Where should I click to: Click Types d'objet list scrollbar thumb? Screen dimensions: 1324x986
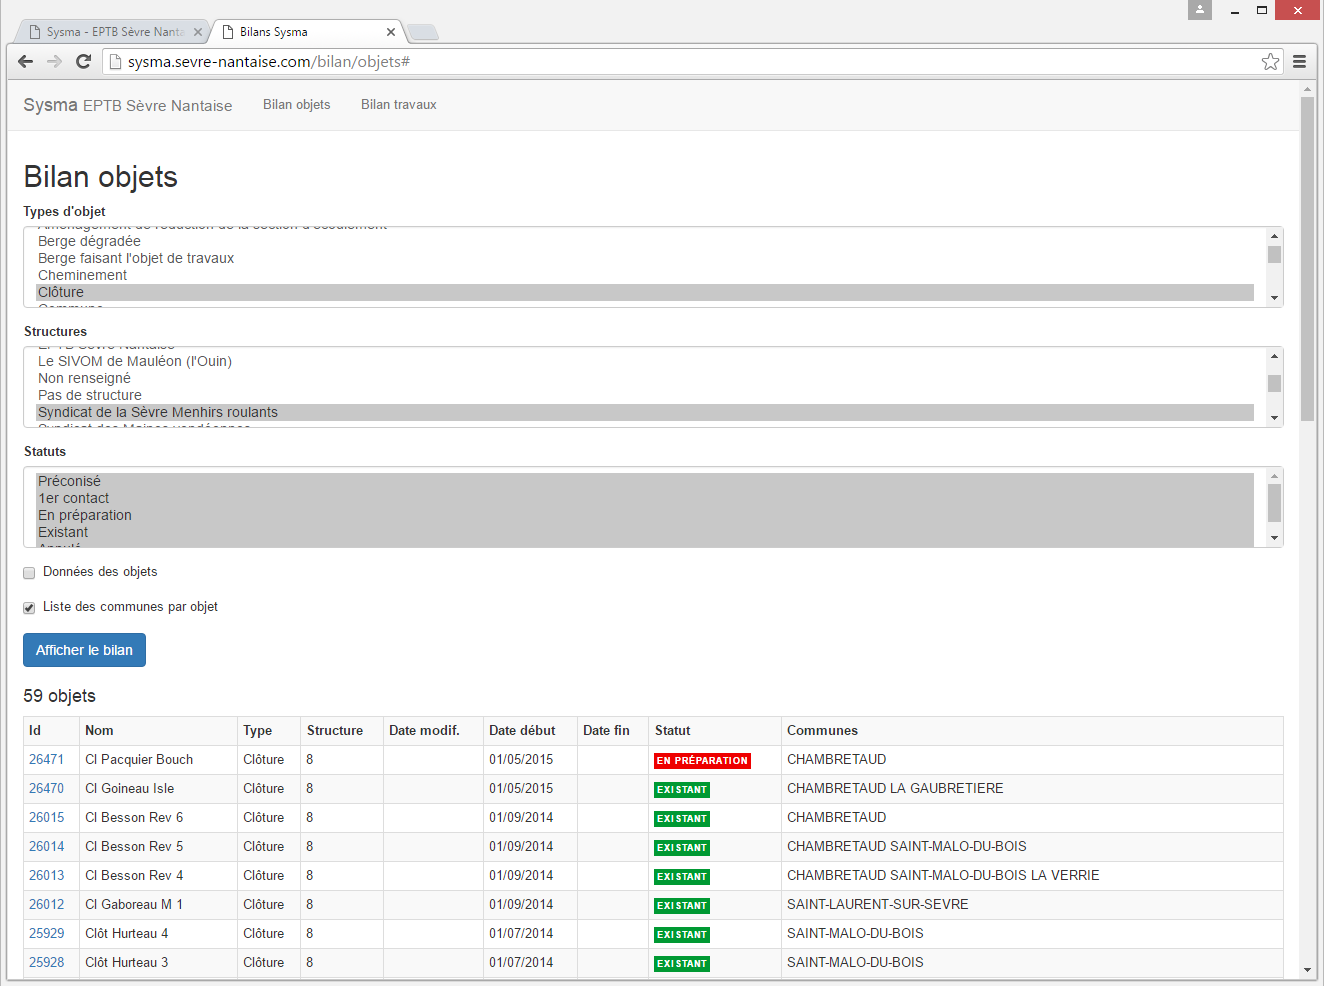tap(1274, 254)
